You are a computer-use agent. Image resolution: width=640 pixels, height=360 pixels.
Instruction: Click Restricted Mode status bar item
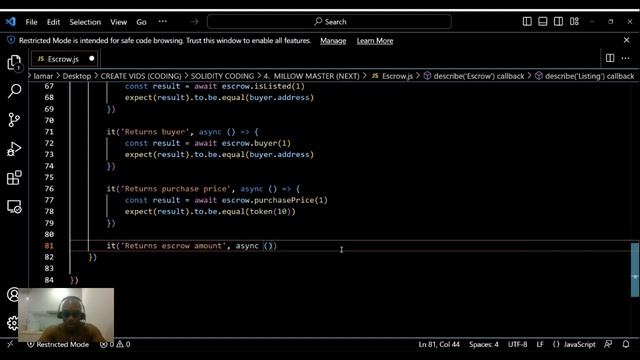pyautogui.click(x=58, y=344)
